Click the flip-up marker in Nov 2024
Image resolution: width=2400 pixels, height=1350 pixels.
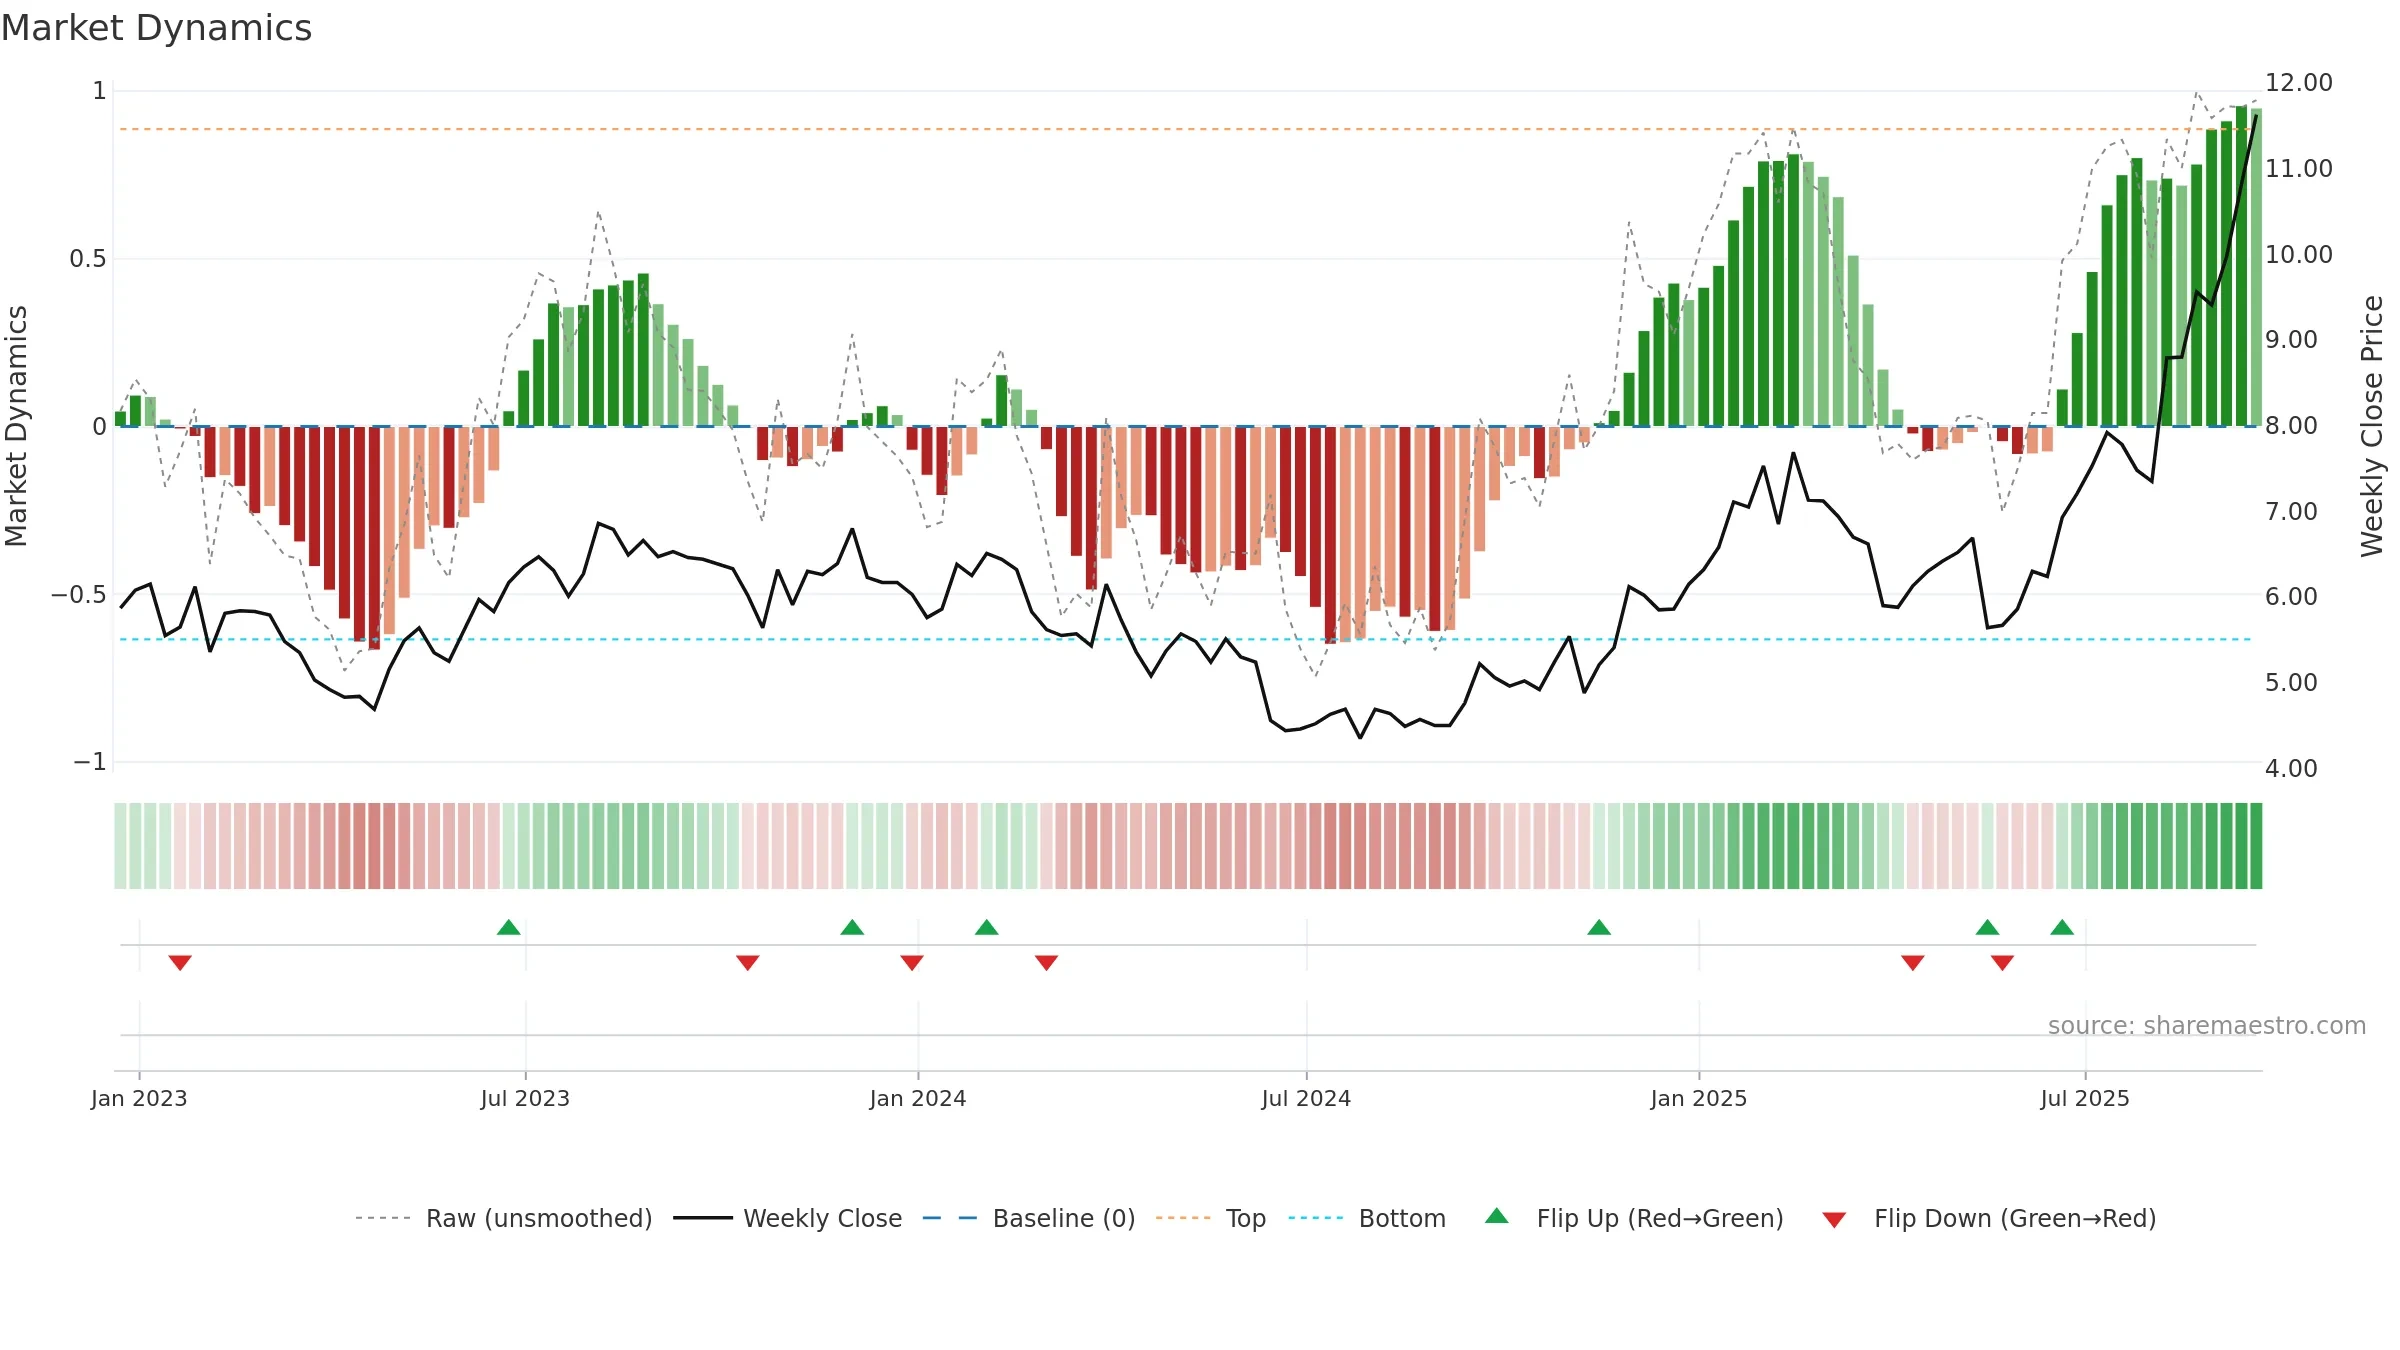point(1599,927)
